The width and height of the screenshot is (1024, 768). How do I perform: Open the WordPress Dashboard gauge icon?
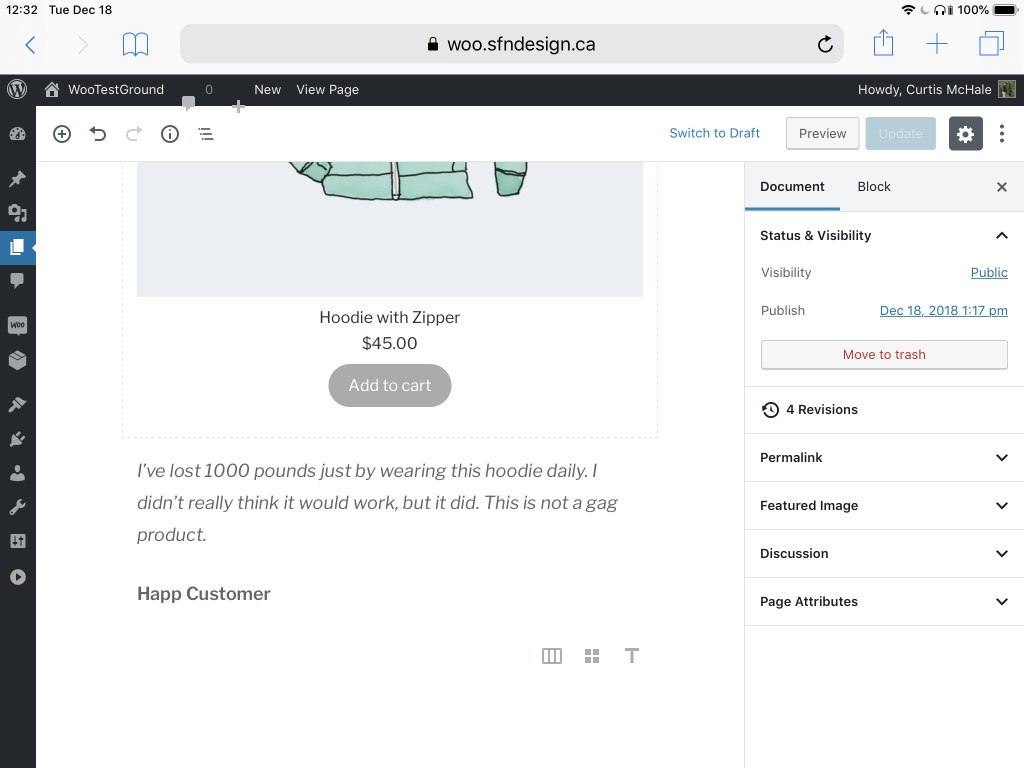point(17,133)
